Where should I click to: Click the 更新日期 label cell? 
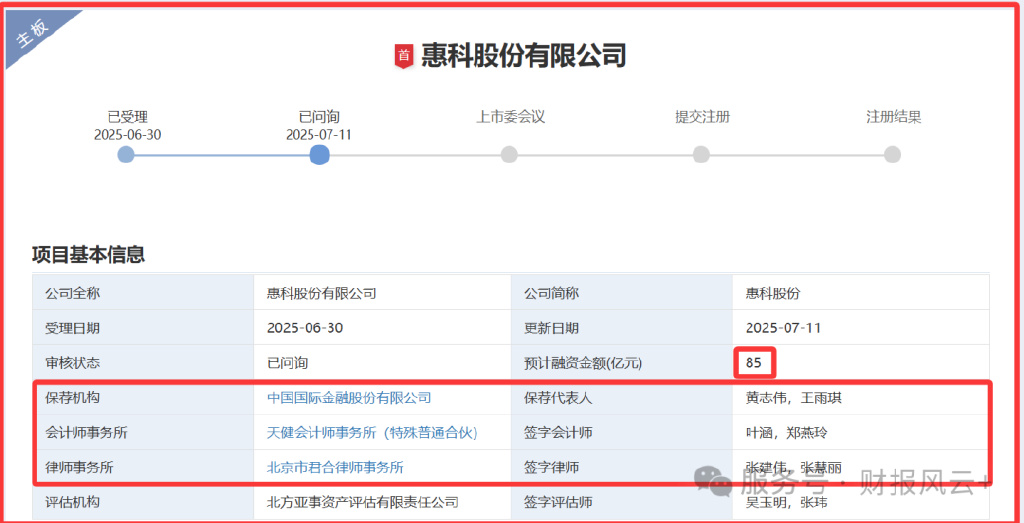622,328
